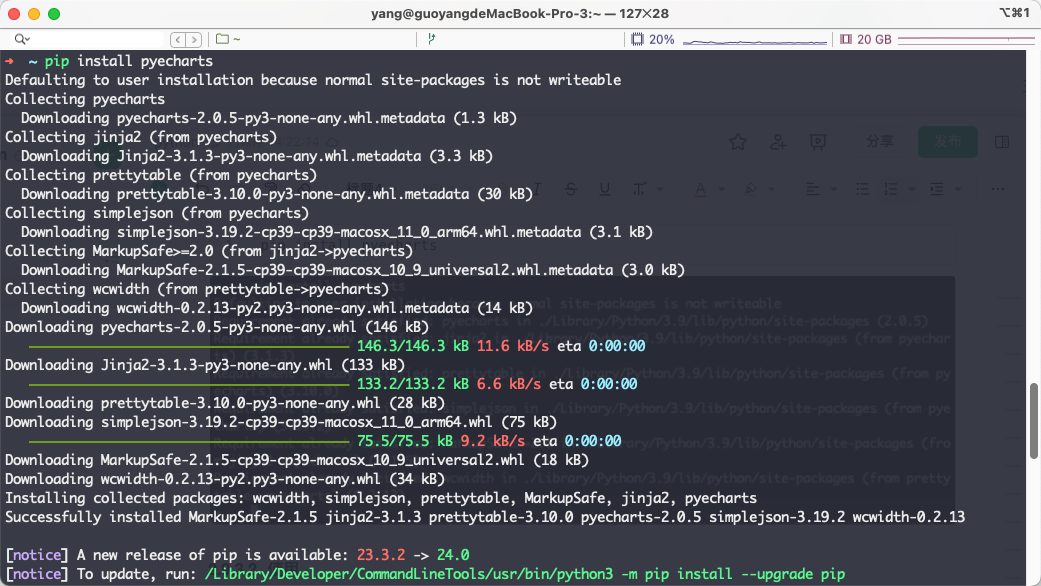Click the 'pip install pyecharts' command line
Image resolution: width=1041 pixels, height=586 pixels.
(x=128, y=61)
